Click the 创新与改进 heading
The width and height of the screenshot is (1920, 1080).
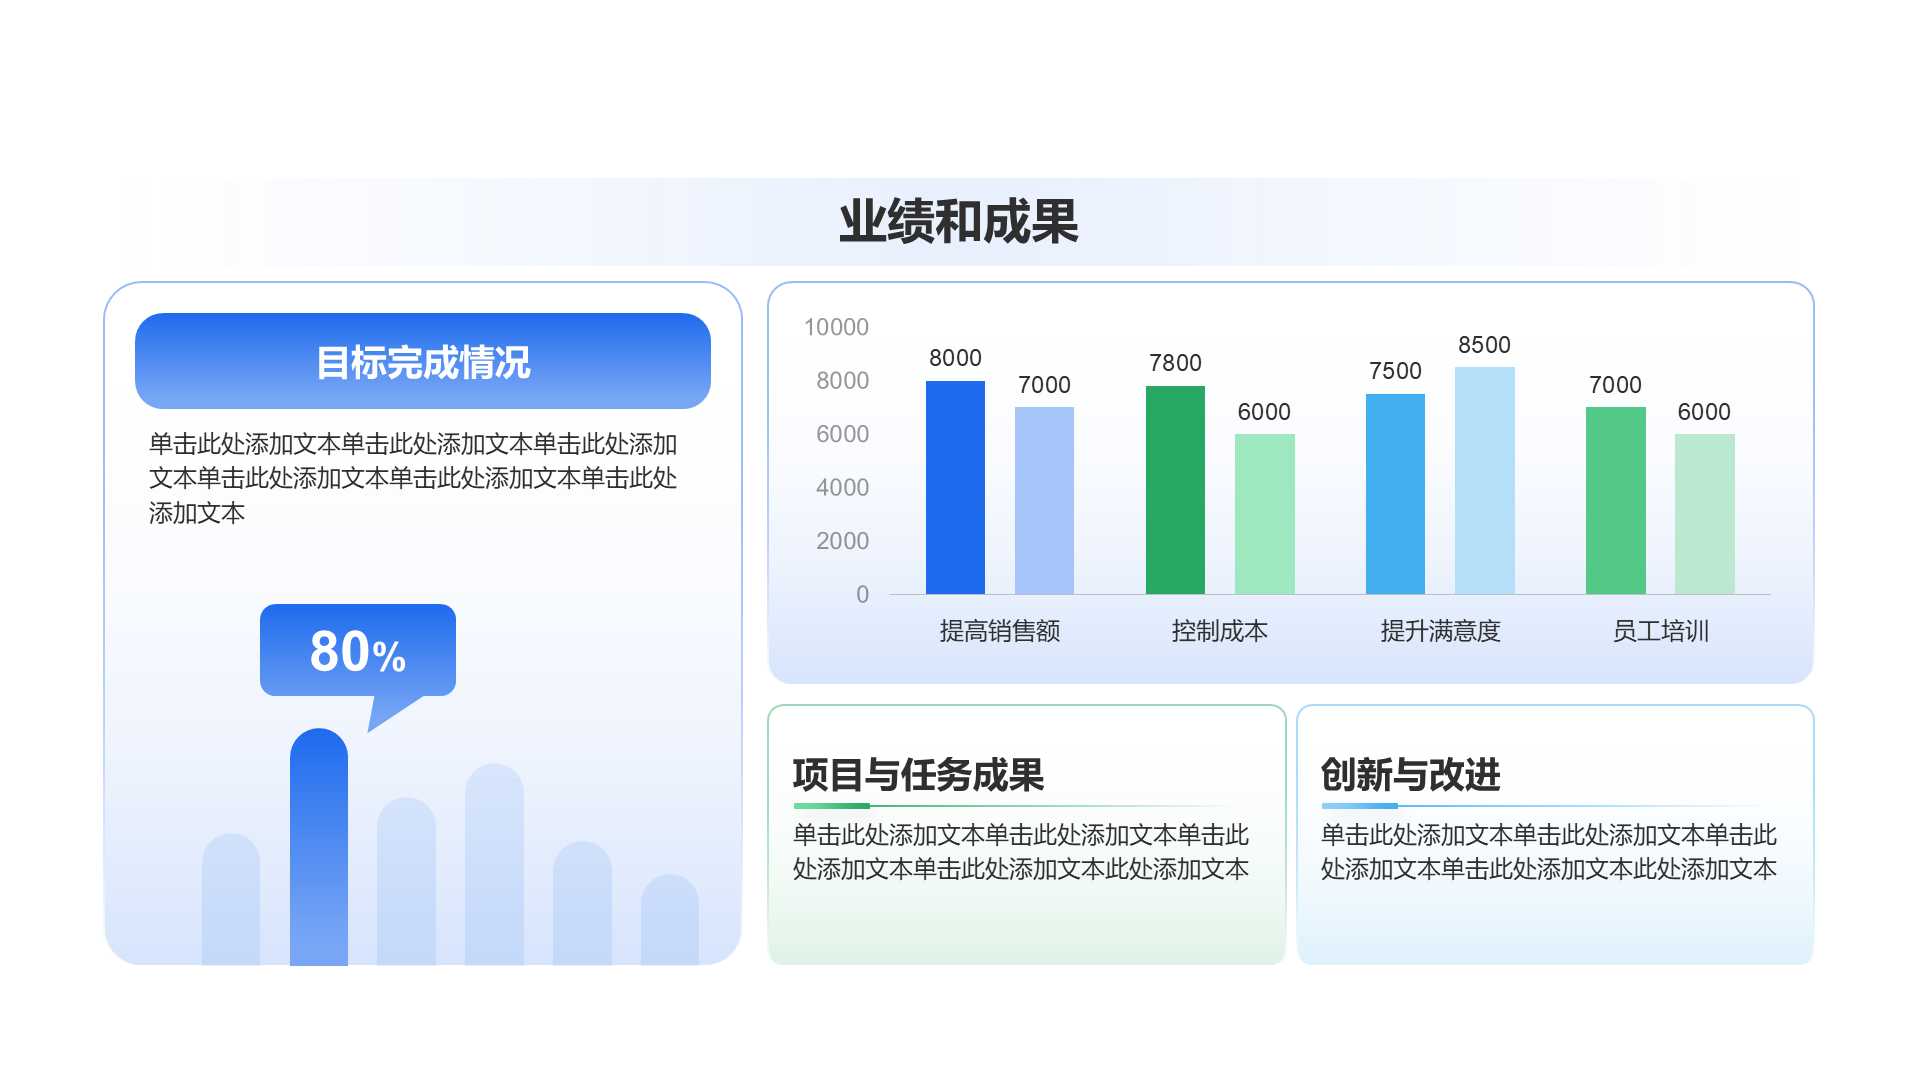(x=1410, y=775)
